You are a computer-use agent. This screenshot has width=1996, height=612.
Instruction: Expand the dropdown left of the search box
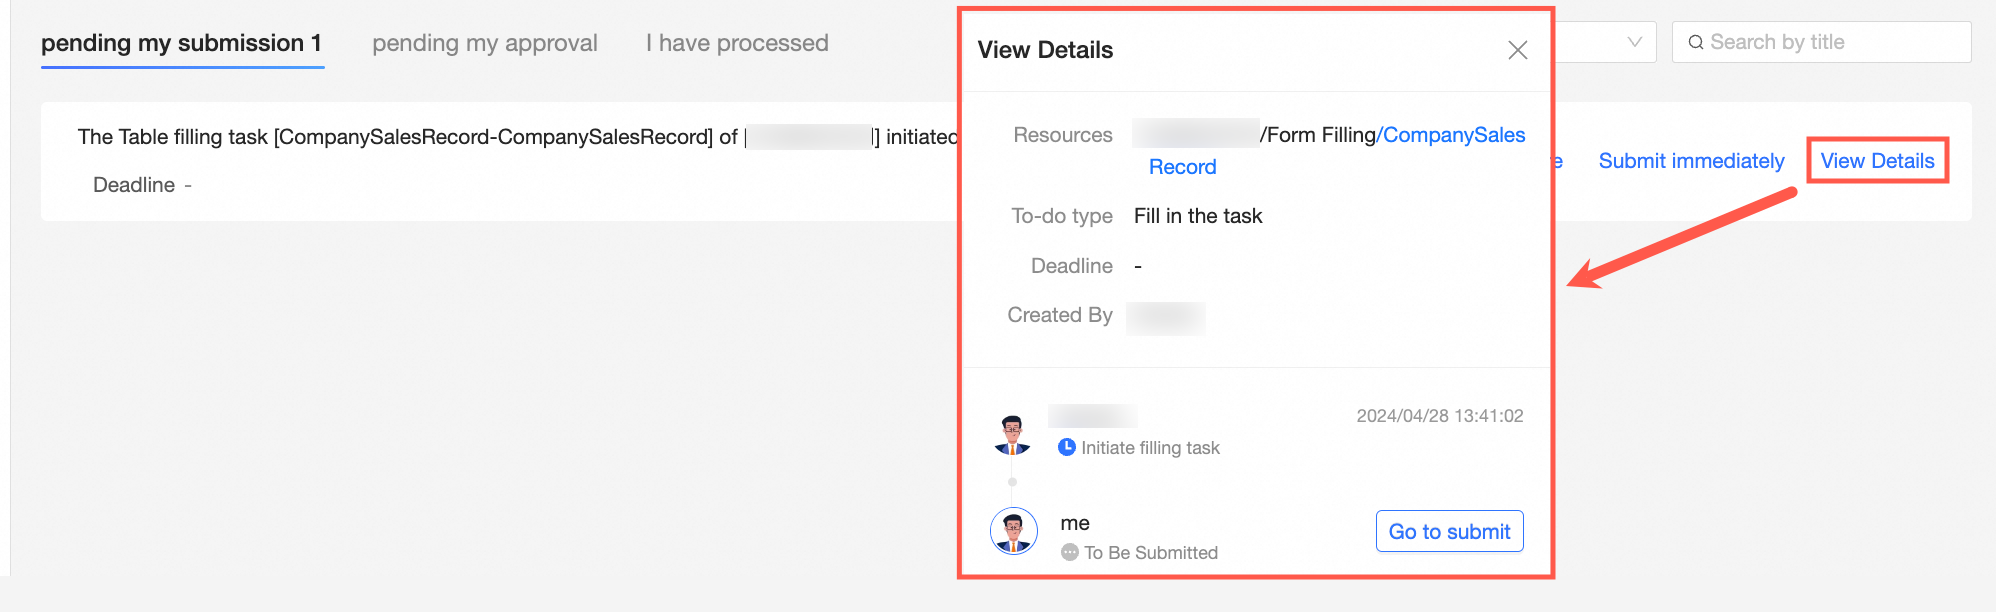click(x=1634, y=42)
